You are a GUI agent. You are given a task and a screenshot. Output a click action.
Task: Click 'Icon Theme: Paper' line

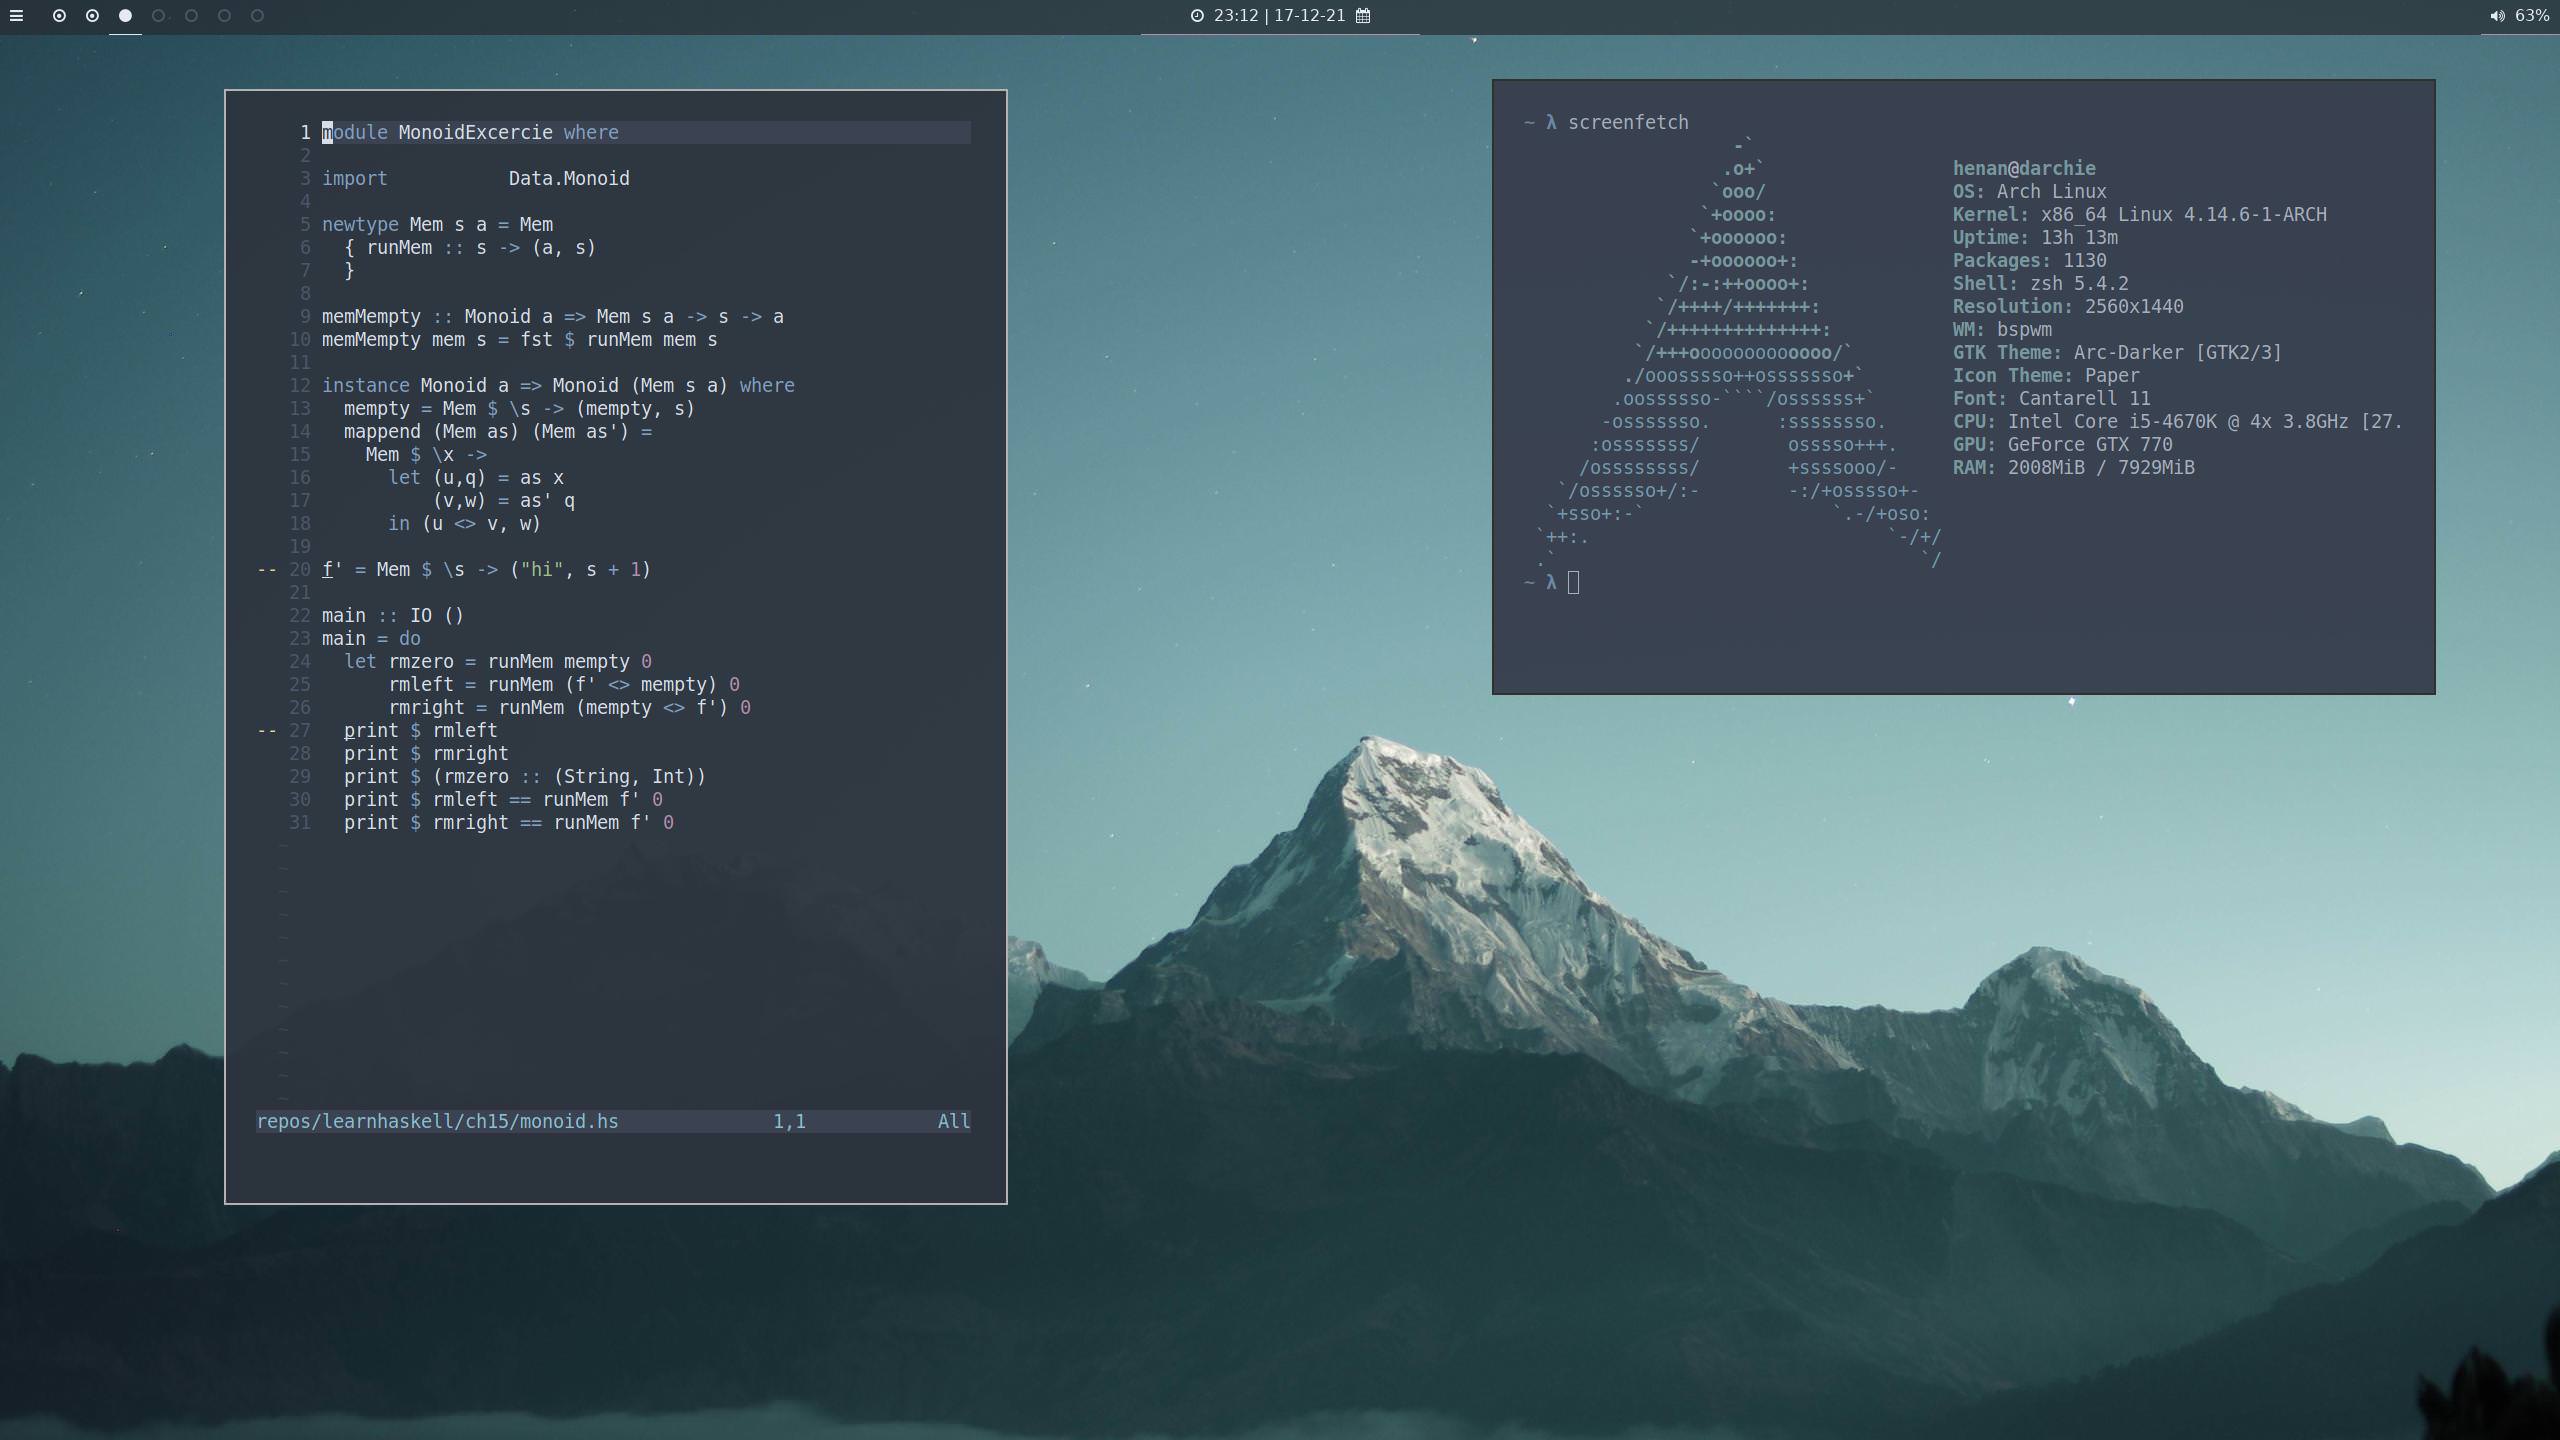point(2046,375)
